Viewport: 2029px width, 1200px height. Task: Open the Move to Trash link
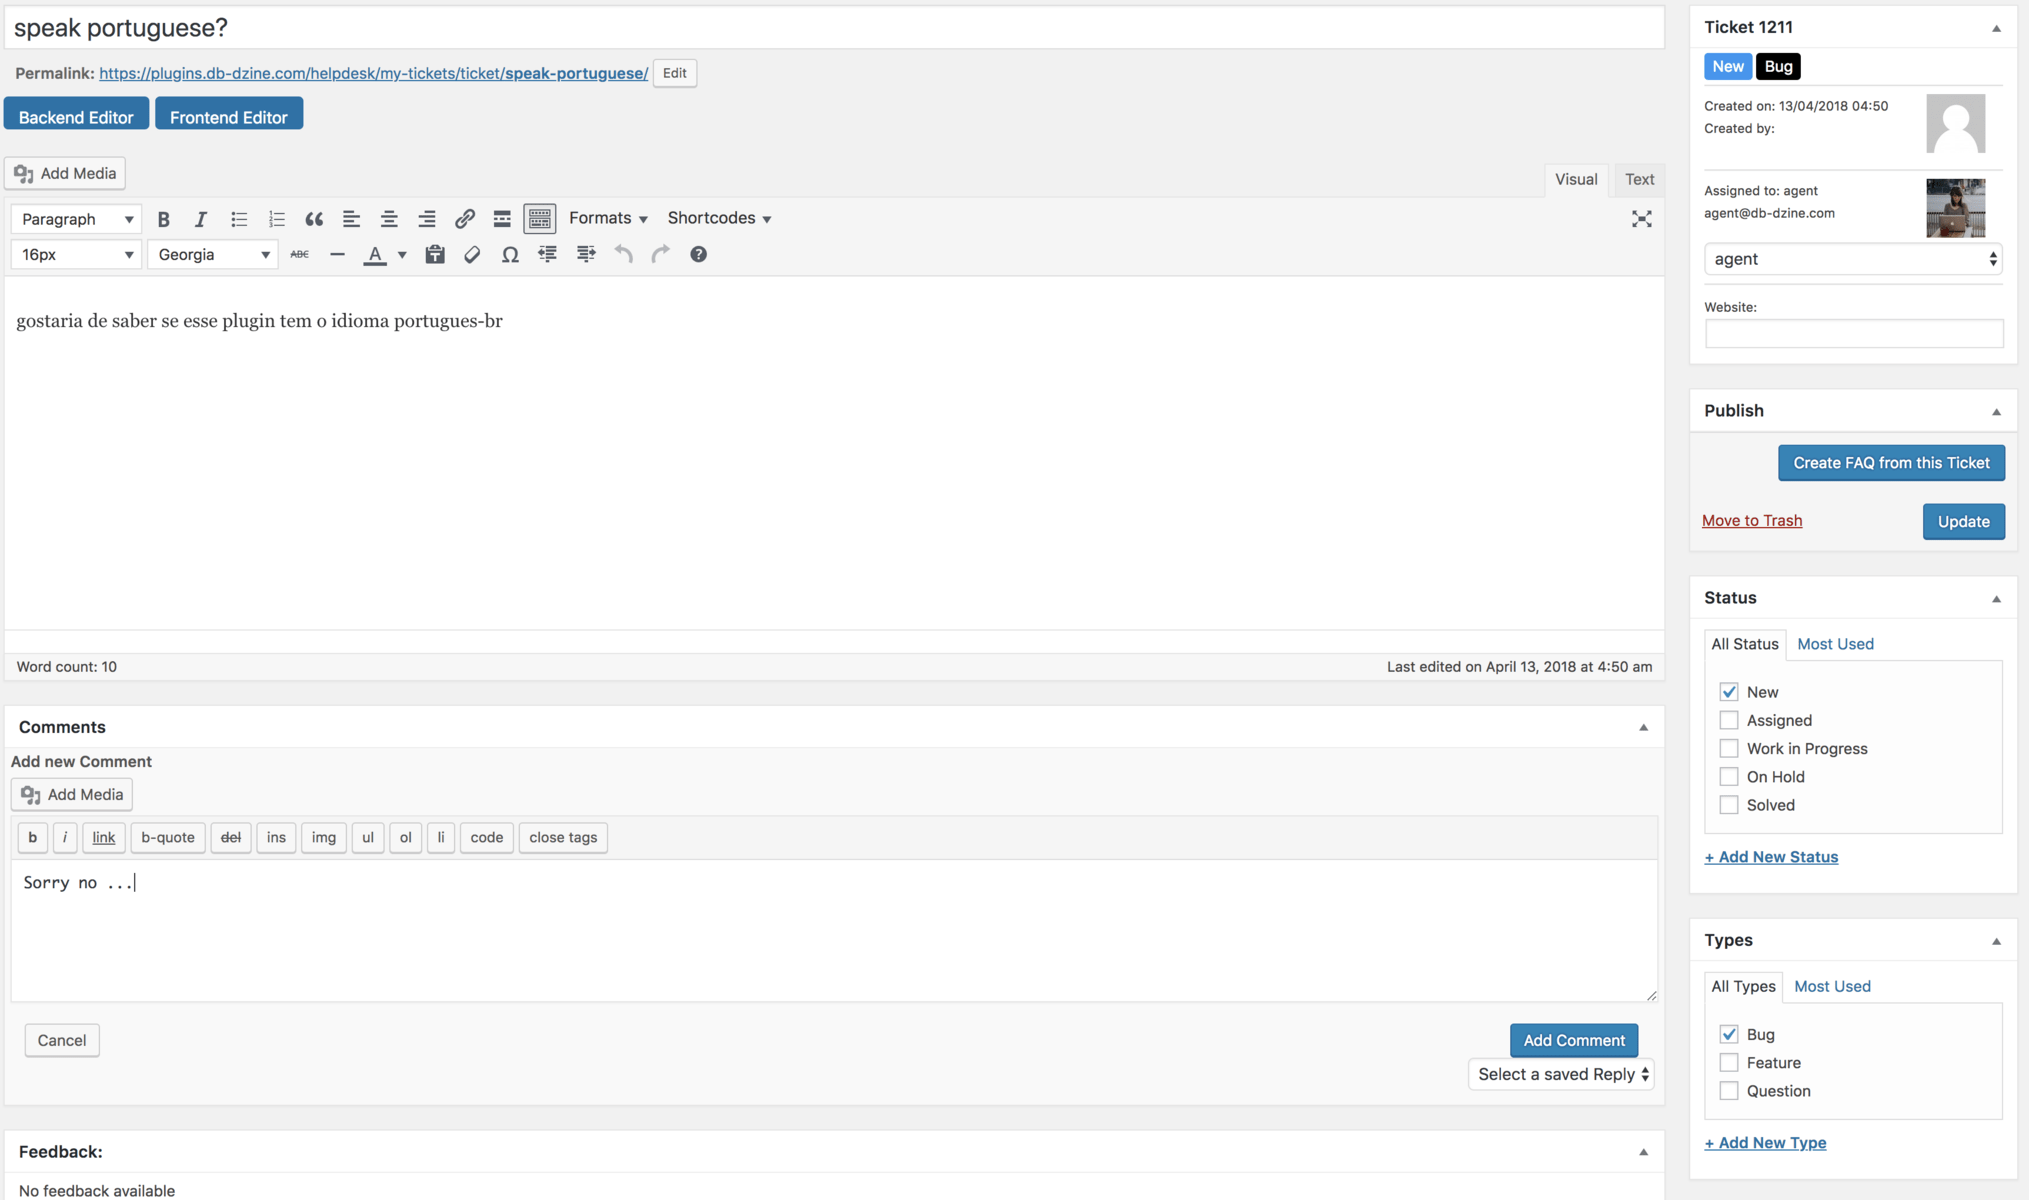tap(1752, 520)
